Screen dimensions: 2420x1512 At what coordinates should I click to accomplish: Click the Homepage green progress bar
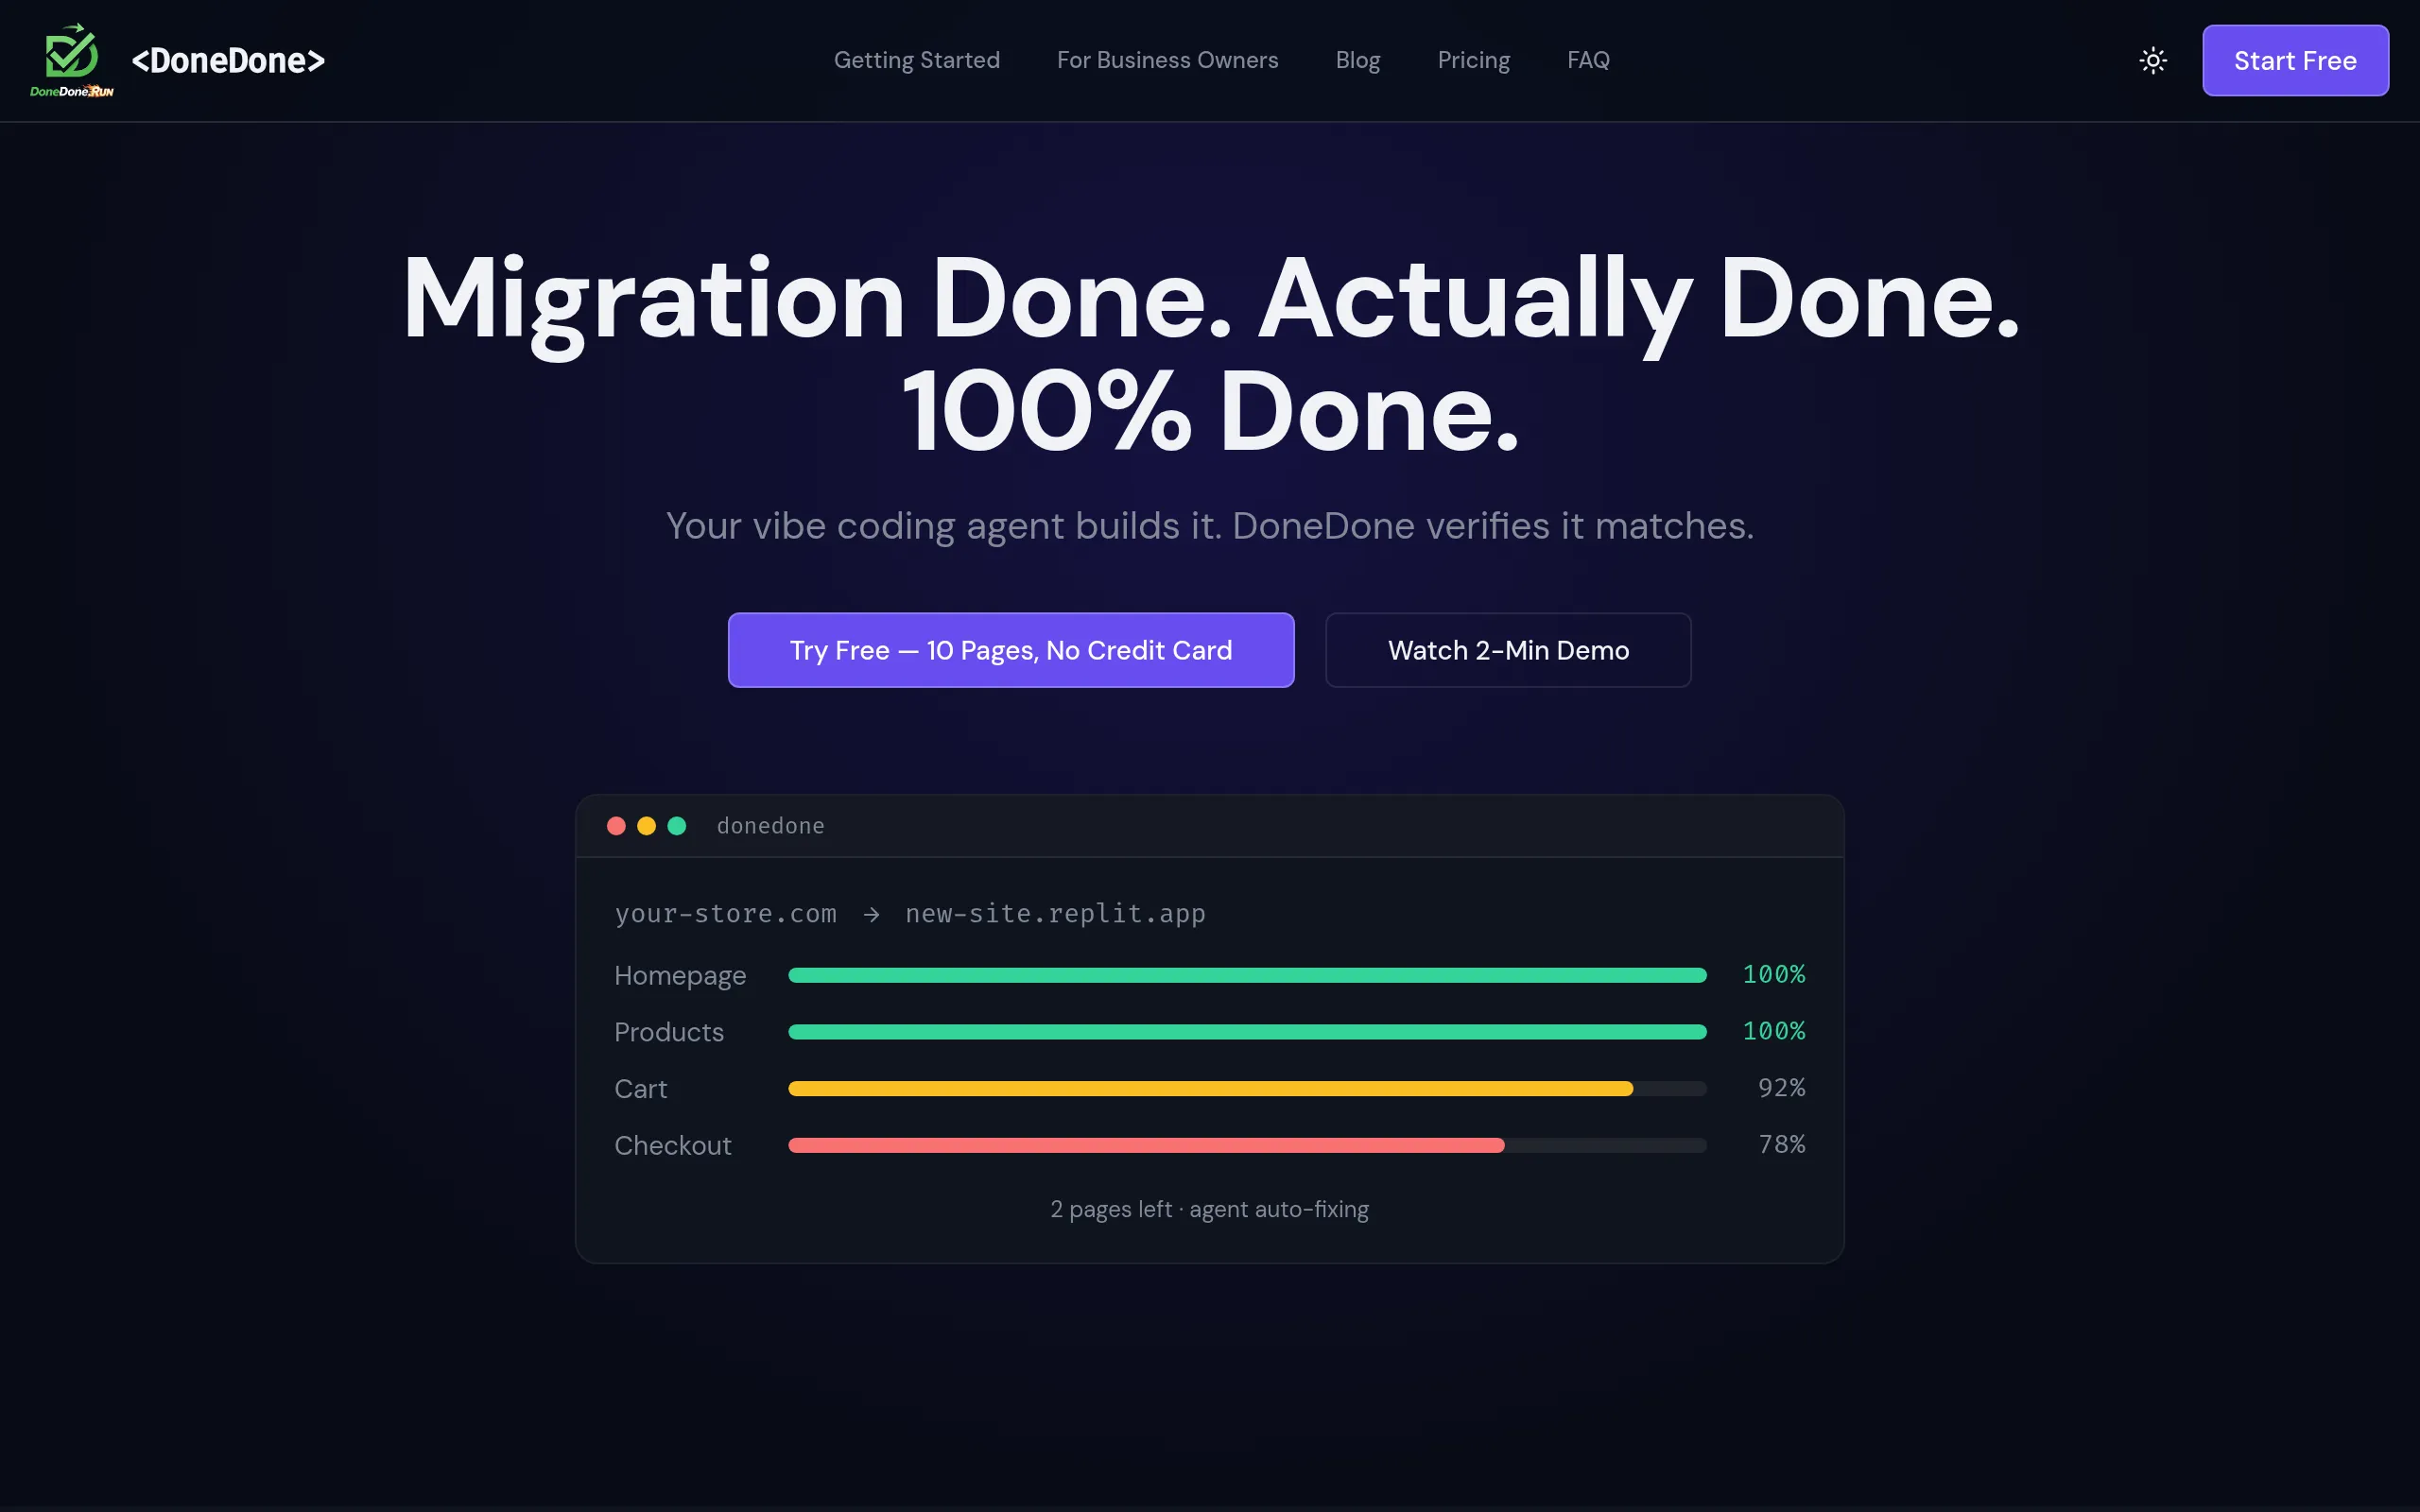click(x=1247, y=975)
